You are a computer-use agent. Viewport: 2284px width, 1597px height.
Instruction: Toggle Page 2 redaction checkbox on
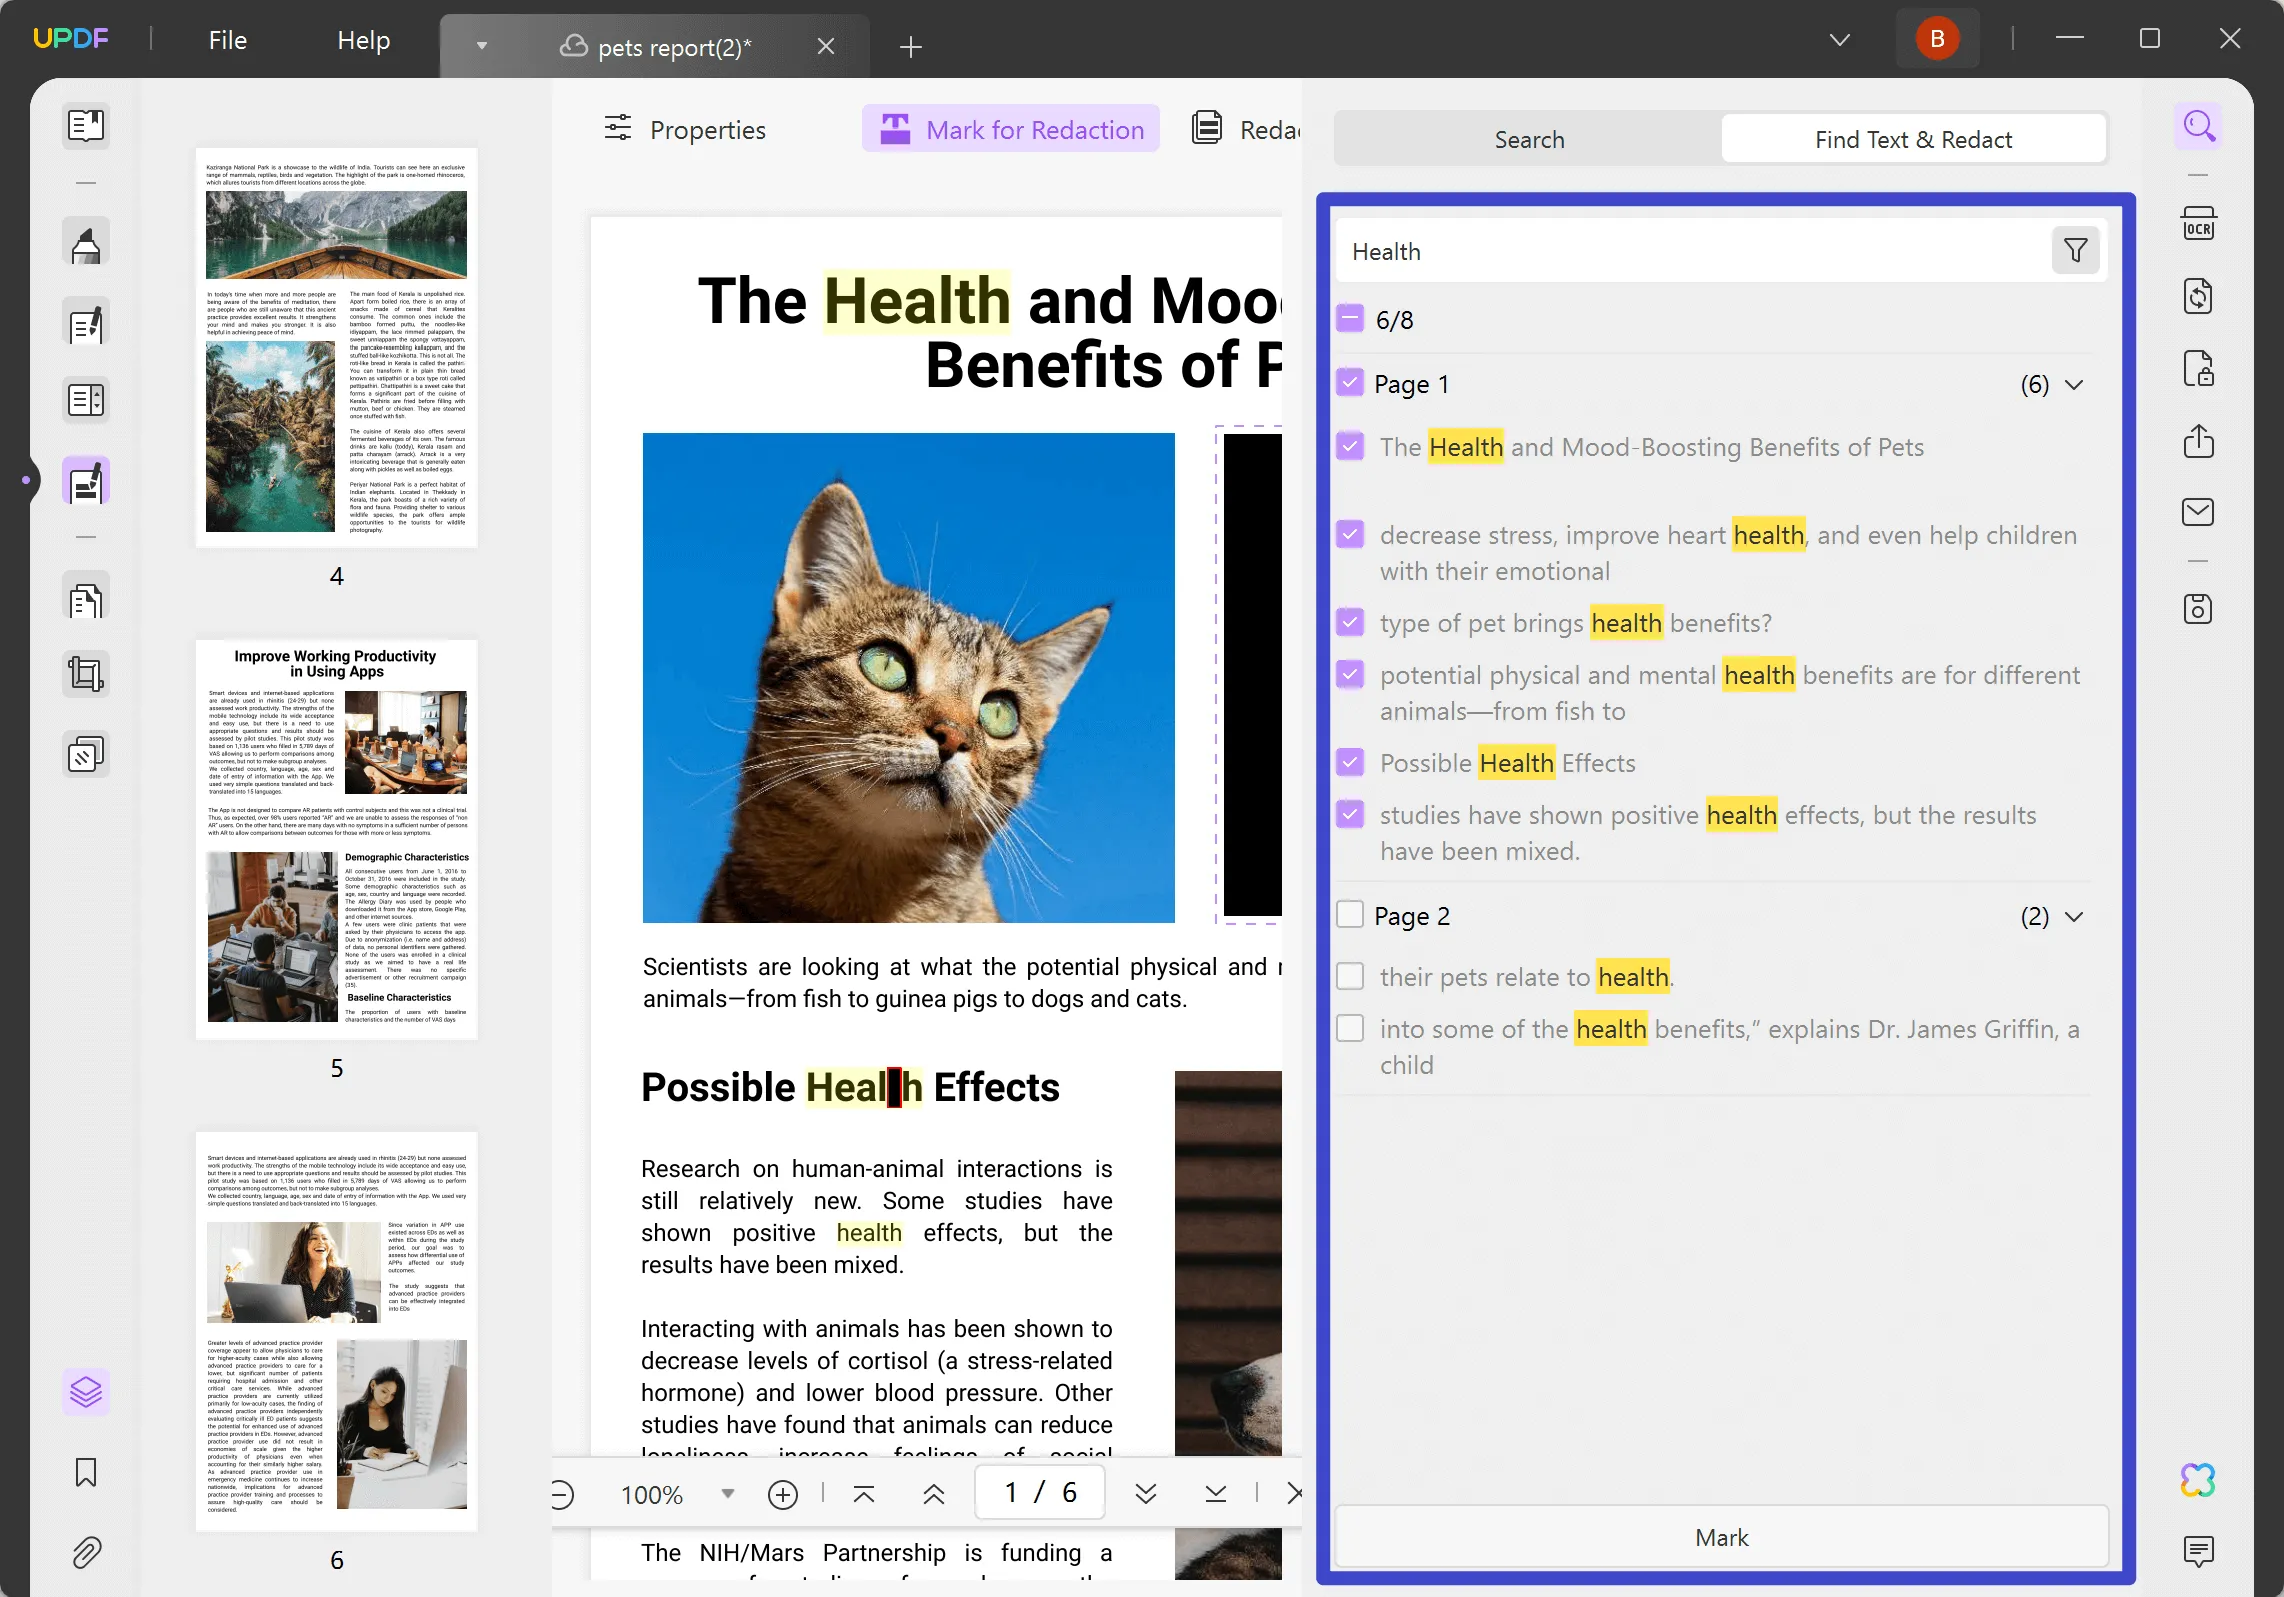1352,915
